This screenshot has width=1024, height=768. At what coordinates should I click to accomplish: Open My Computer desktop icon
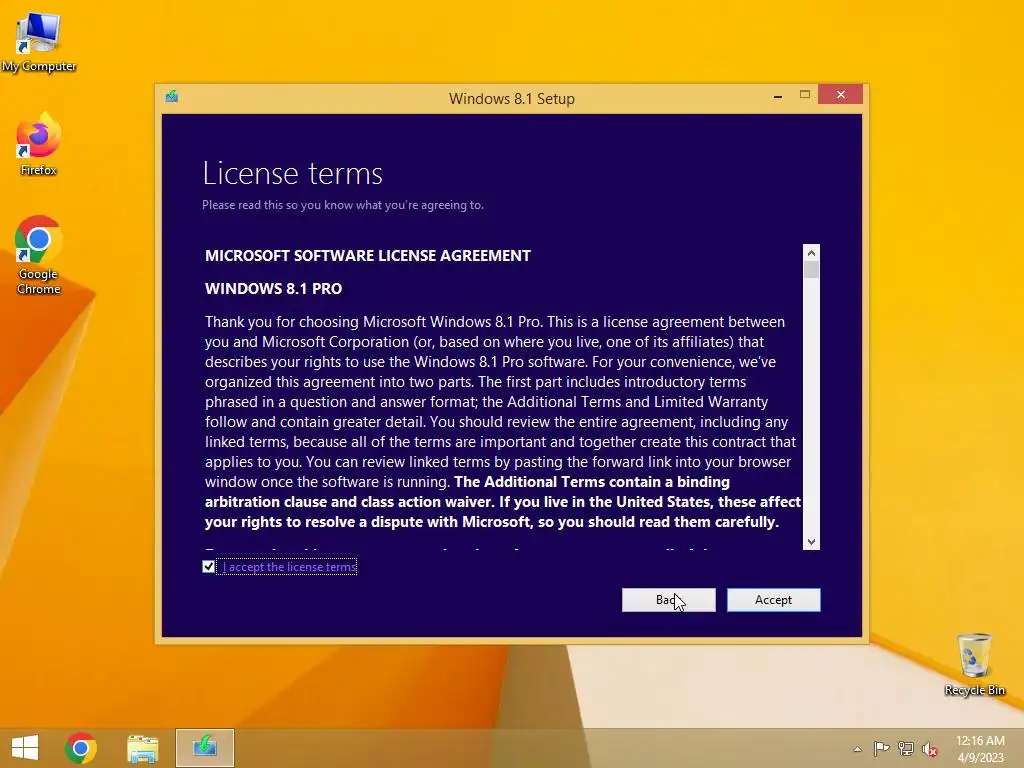pos(39,42)
